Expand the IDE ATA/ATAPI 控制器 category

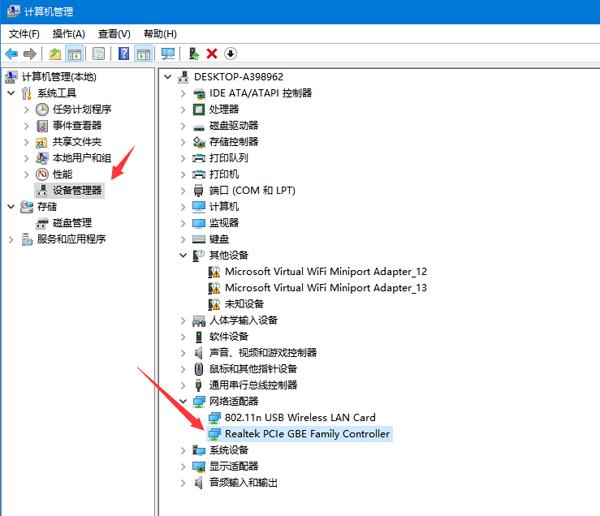click(x=183, y=93)
